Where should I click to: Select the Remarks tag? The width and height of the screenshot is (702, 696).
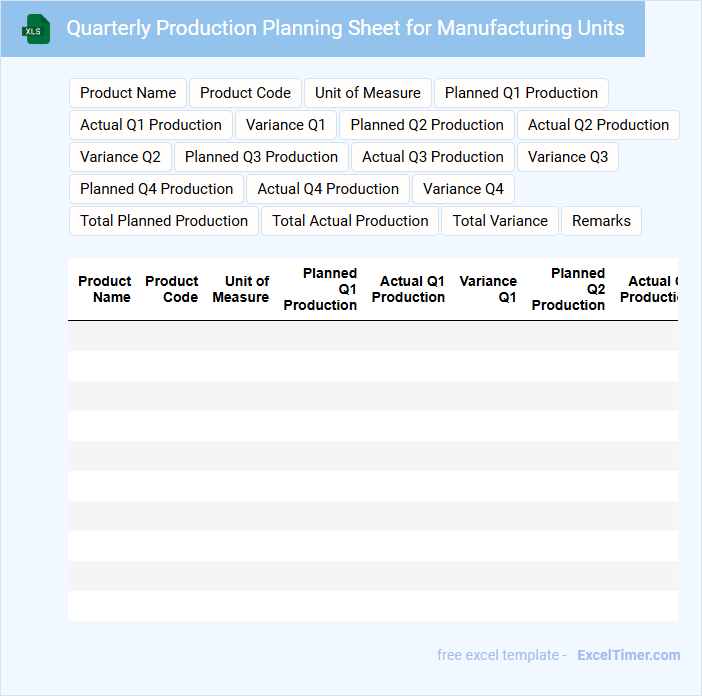(x=601, y=221)
